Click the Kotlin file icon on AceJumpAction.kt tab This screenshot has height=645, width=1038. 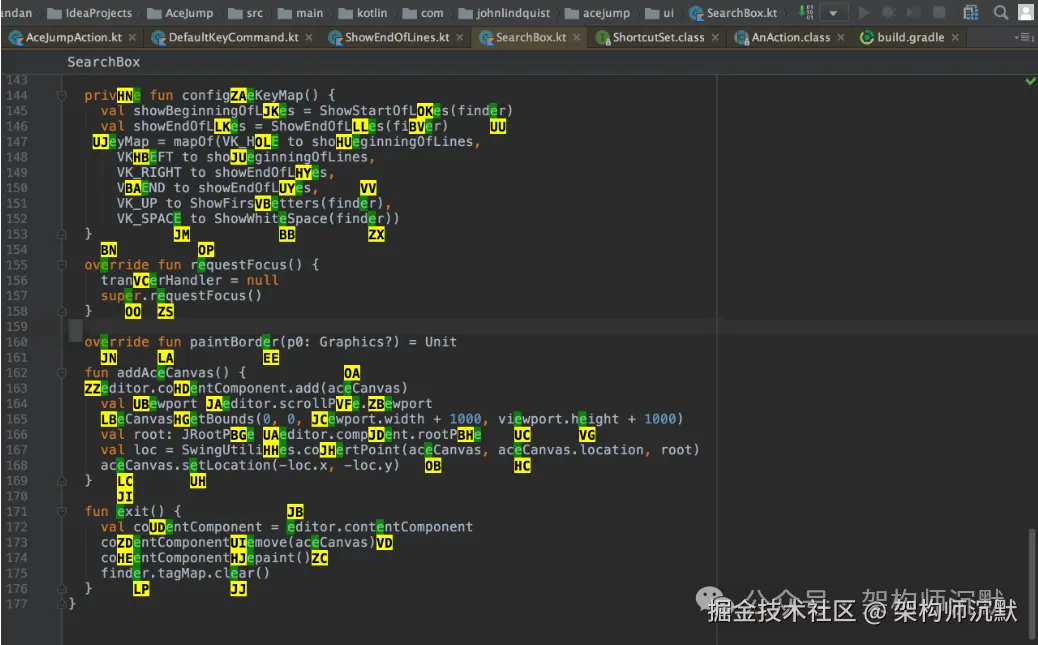pyautogui.click(x=16, y=38)
